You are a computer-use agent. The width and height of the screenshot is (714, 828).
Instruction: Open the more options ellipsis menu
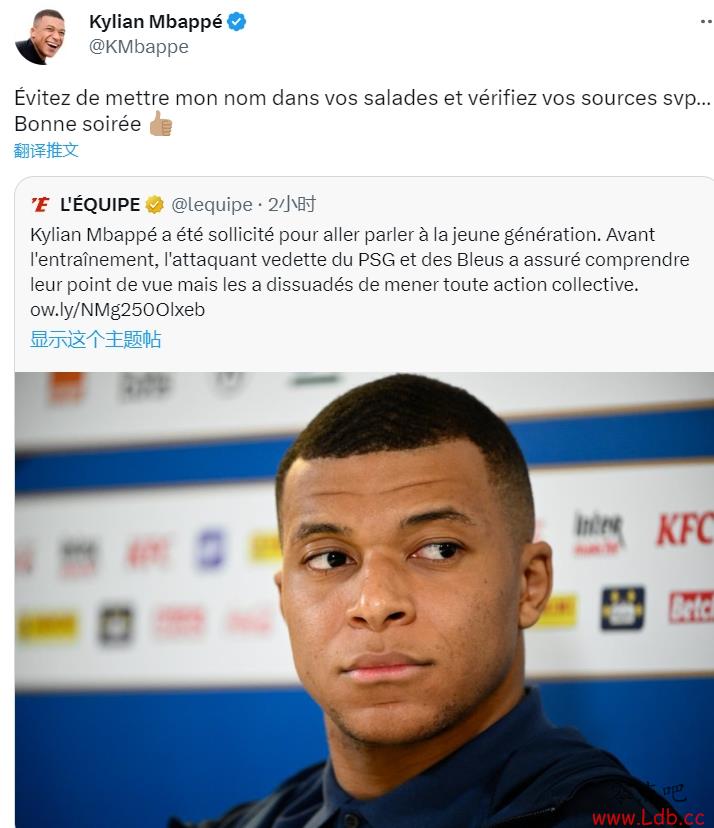[707, 22]
